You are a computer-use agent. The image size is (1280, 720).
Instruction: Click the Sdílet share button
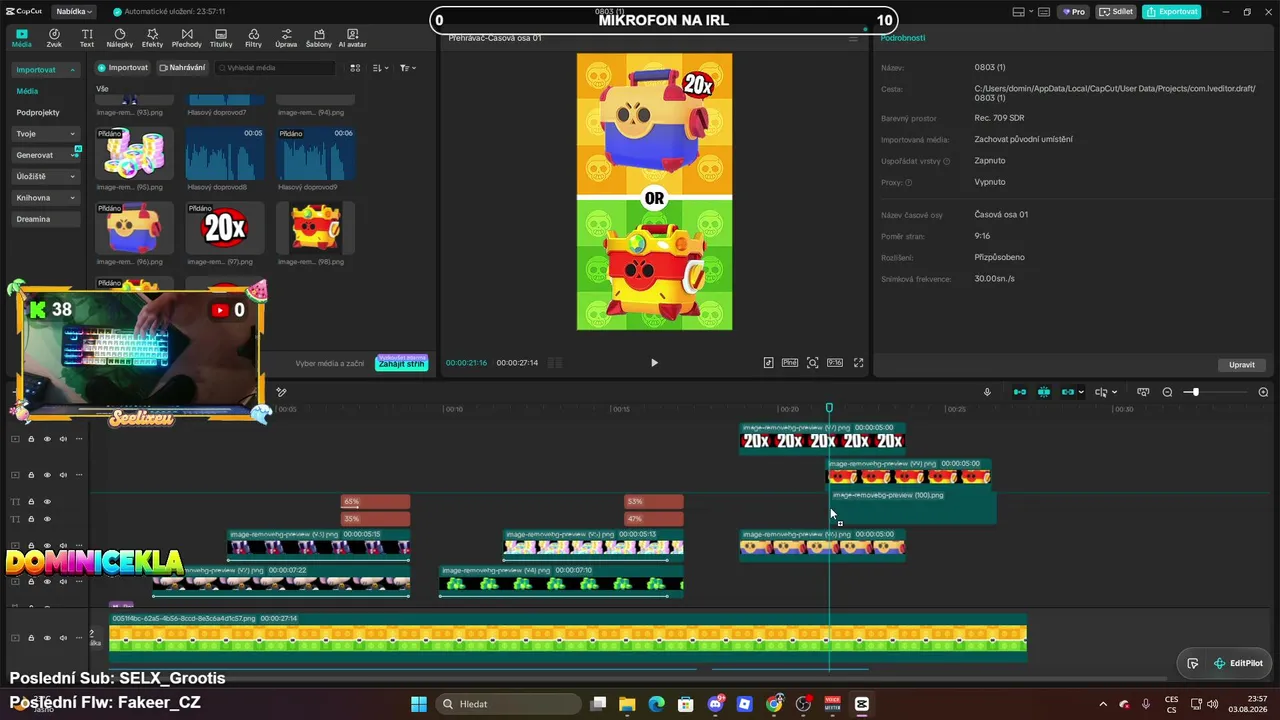coord(1117,12)
